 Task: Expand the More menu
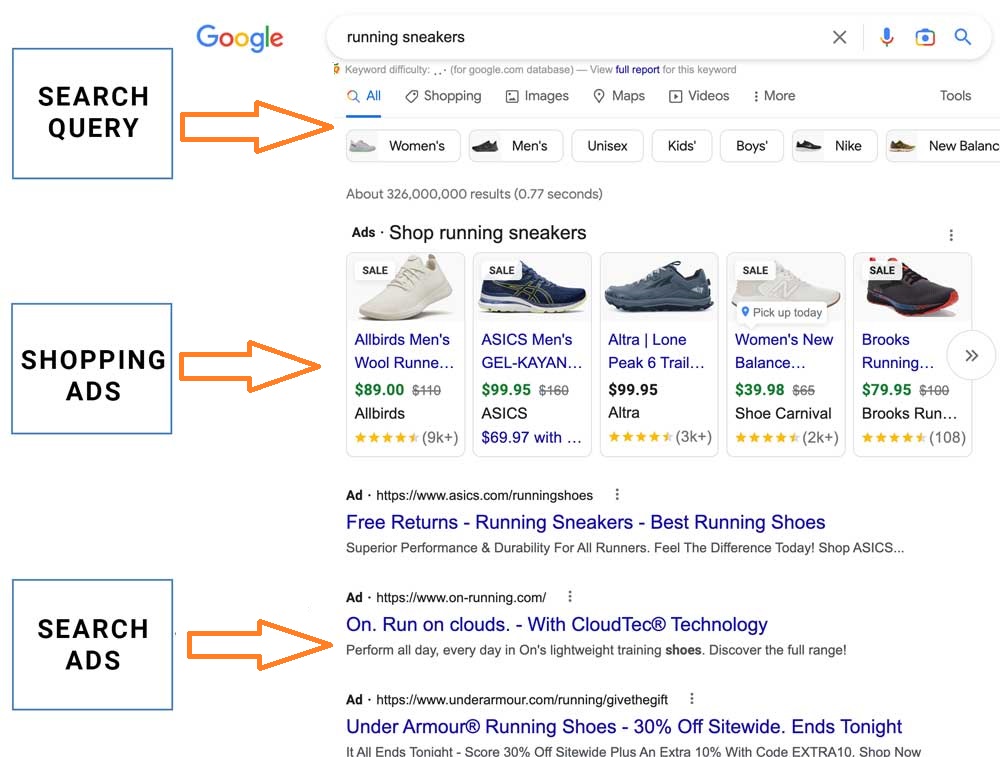774,96
